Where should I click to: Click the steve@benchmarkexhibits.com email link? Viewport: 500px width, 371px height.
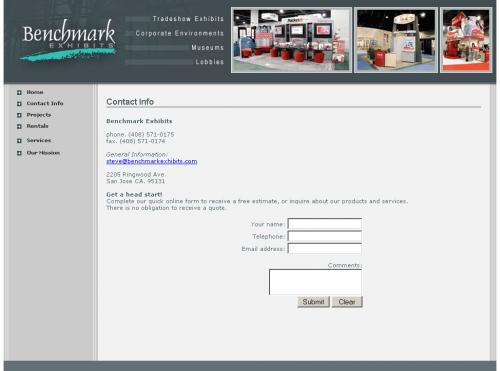pyautogui.click(x=152, y=161)
